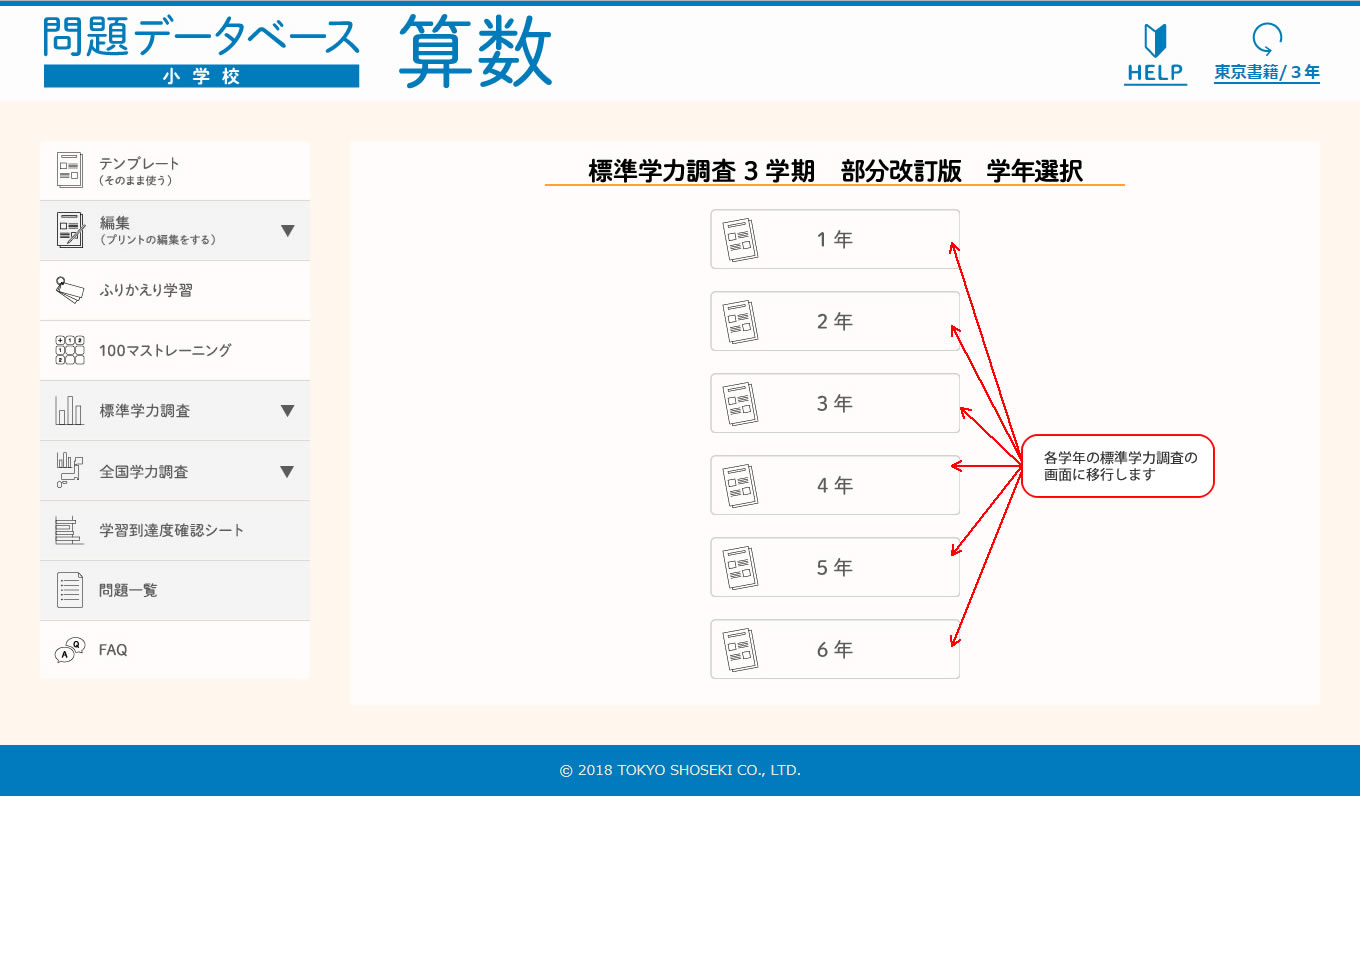The width and height of the screenshot is (1360, 964).
Task: Click the reload arrow icon above 東京書籍/3年
Action: click(x=1267, y=39)
